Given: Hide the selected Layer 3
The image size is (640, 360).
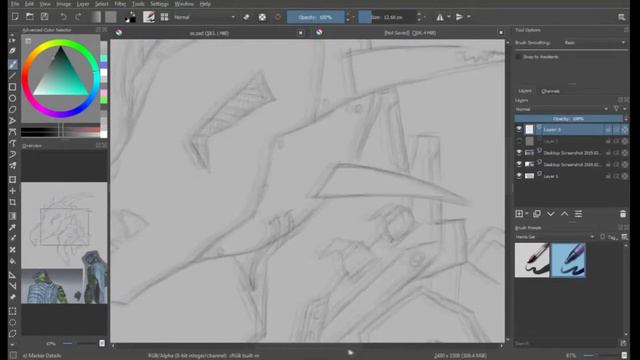Looking at the screenshot, I should (x=519, y=129).
